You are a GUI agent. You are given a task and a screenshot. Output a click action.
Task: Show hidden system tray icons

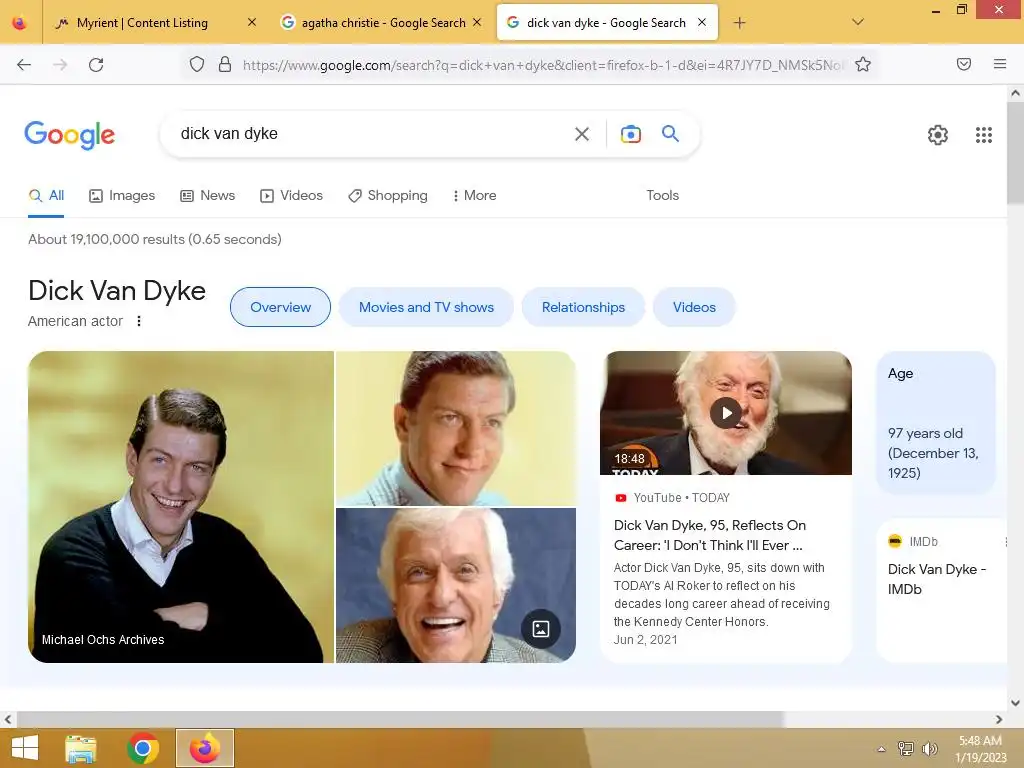[882, 749]
